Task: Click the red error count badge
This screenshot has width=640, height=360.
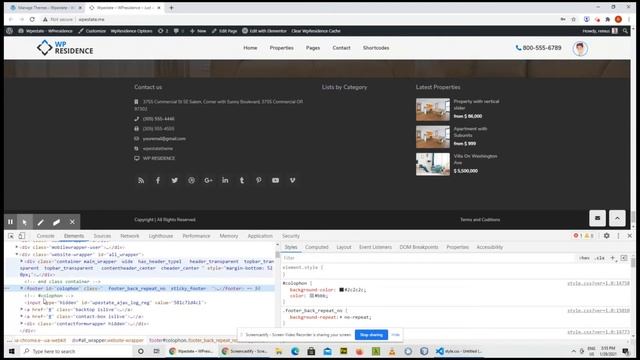Action: click(x=578, y=236)
